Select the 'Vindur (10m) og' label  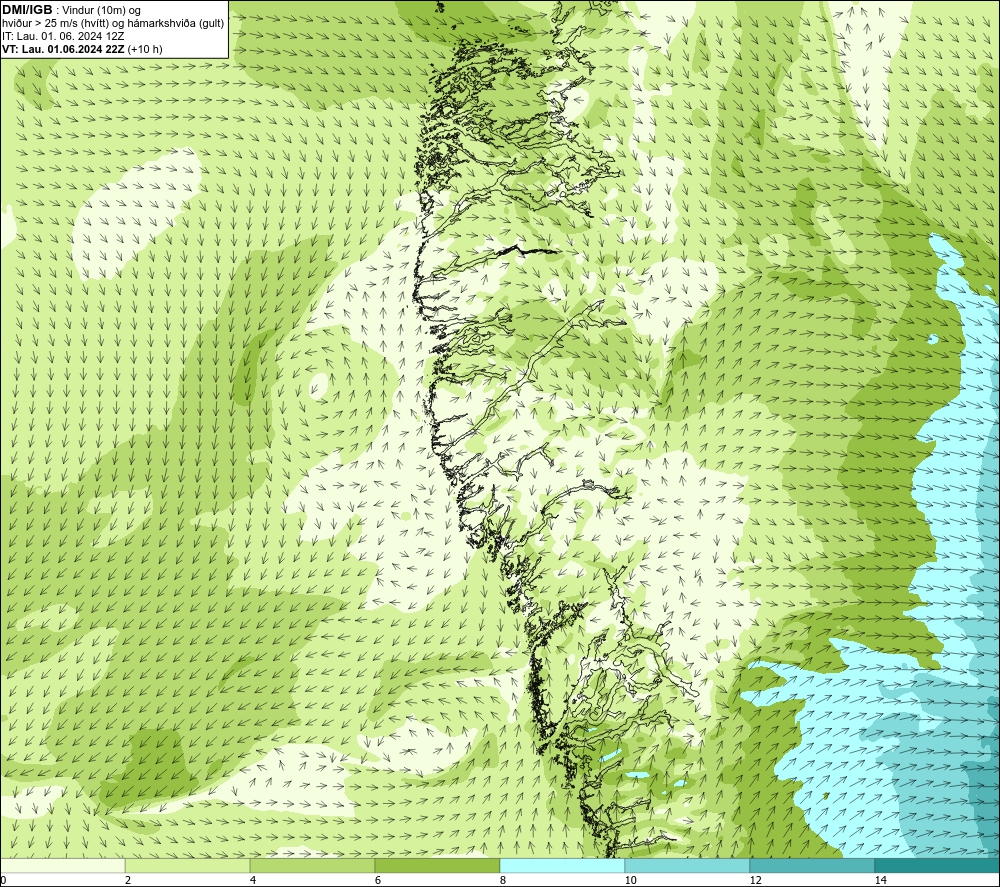click(x=102, y=10)
